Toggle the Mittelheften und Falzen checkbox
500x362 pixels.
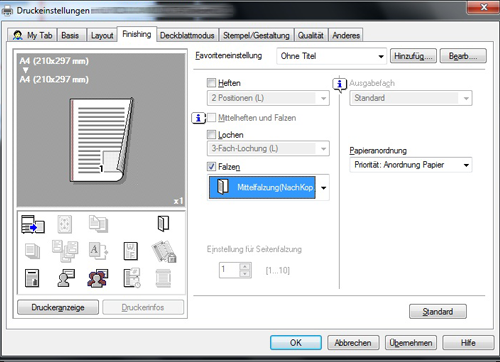(x=211, y=117)
